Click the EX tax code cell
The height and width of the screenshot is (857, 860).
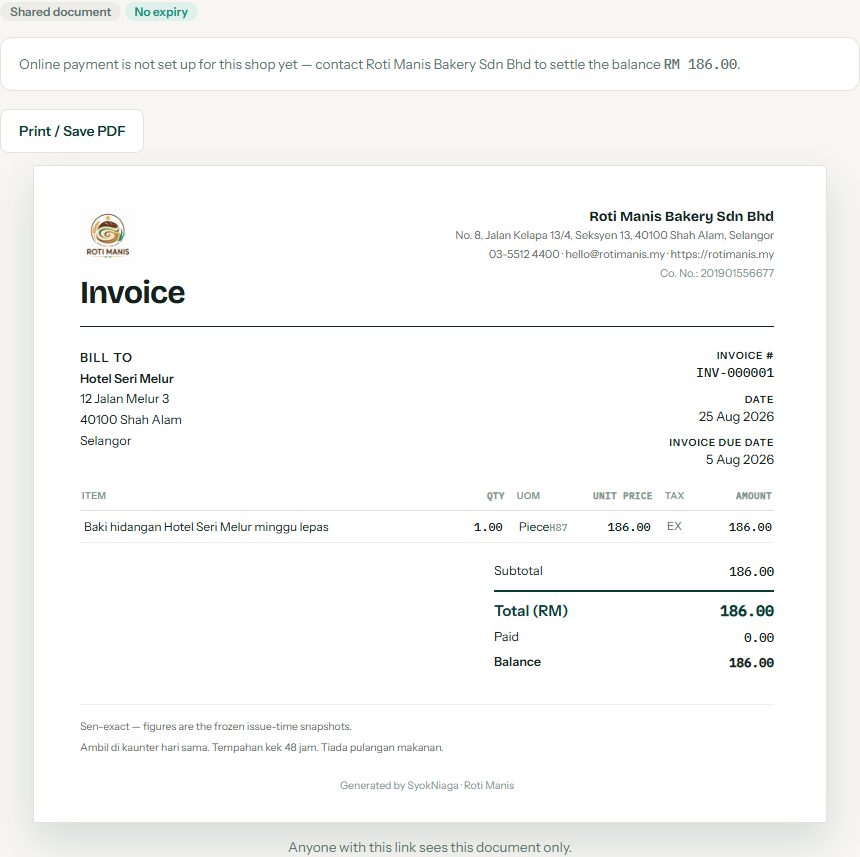click(674, 526)
